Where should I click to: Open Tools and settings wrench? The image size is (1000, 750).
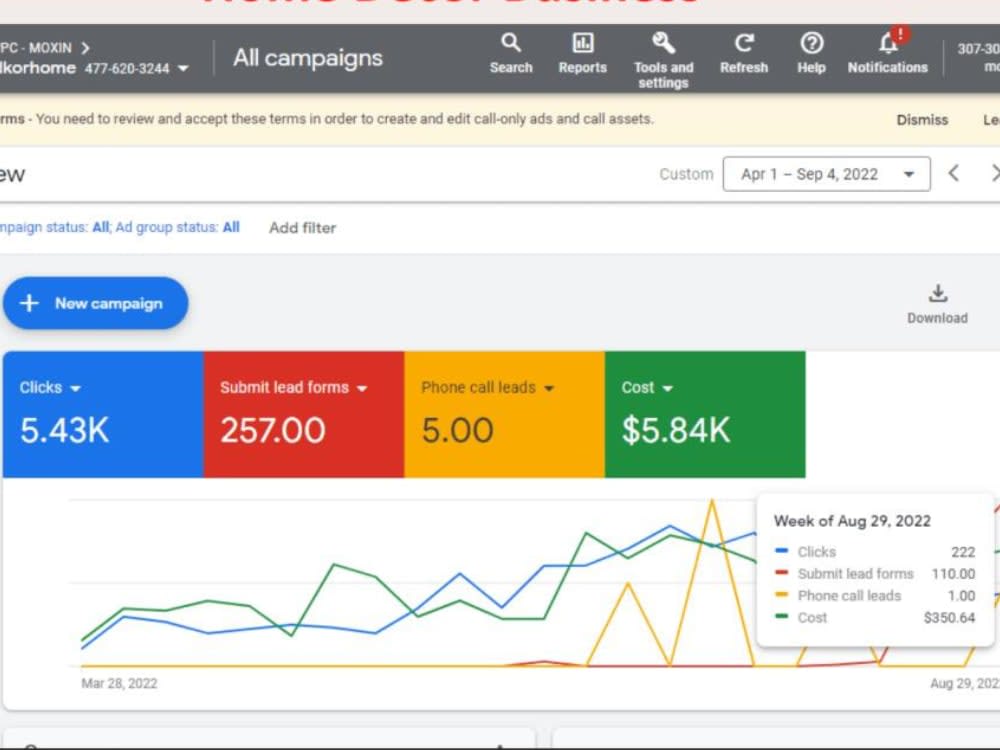[663, 43]
